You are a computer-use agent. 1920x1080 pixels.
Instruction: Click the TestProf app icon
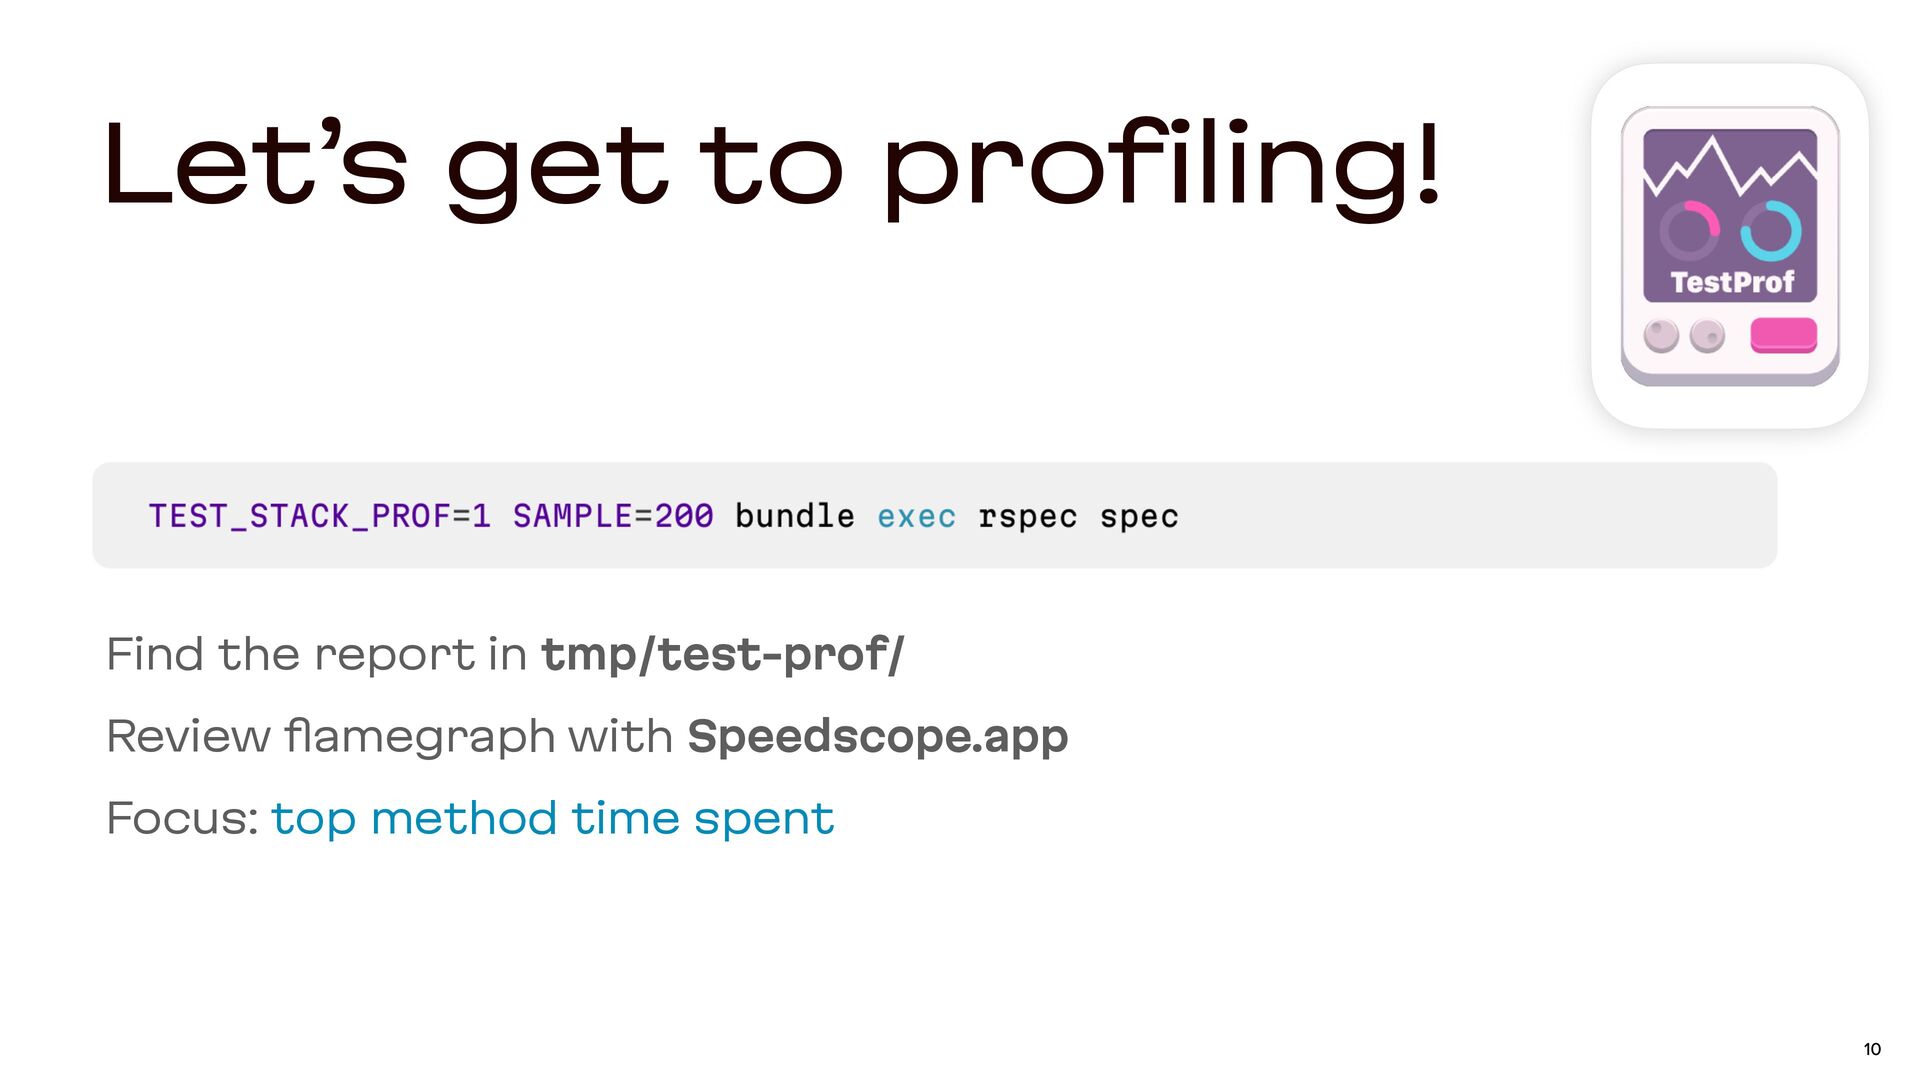(1730, 246)
